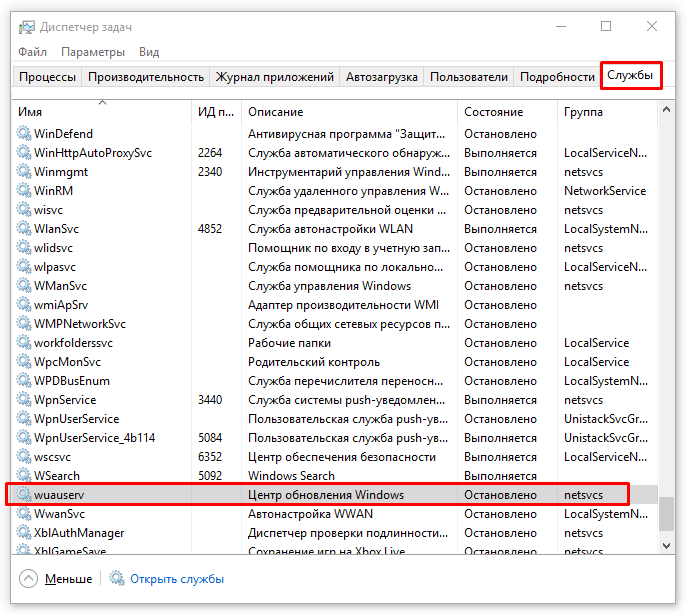Viewport: 687px width, 615px height.
Task: Open the Файл menu
Action: coord(32,52)
